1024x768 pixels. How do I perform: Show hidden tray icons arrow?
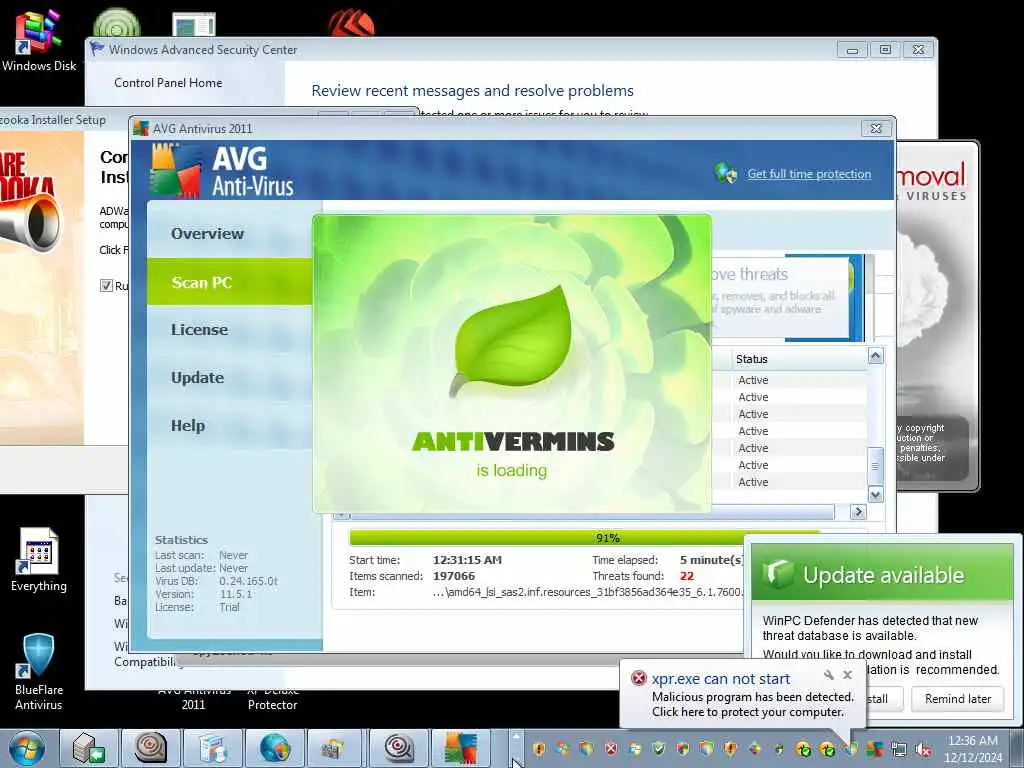pos(516,737)
